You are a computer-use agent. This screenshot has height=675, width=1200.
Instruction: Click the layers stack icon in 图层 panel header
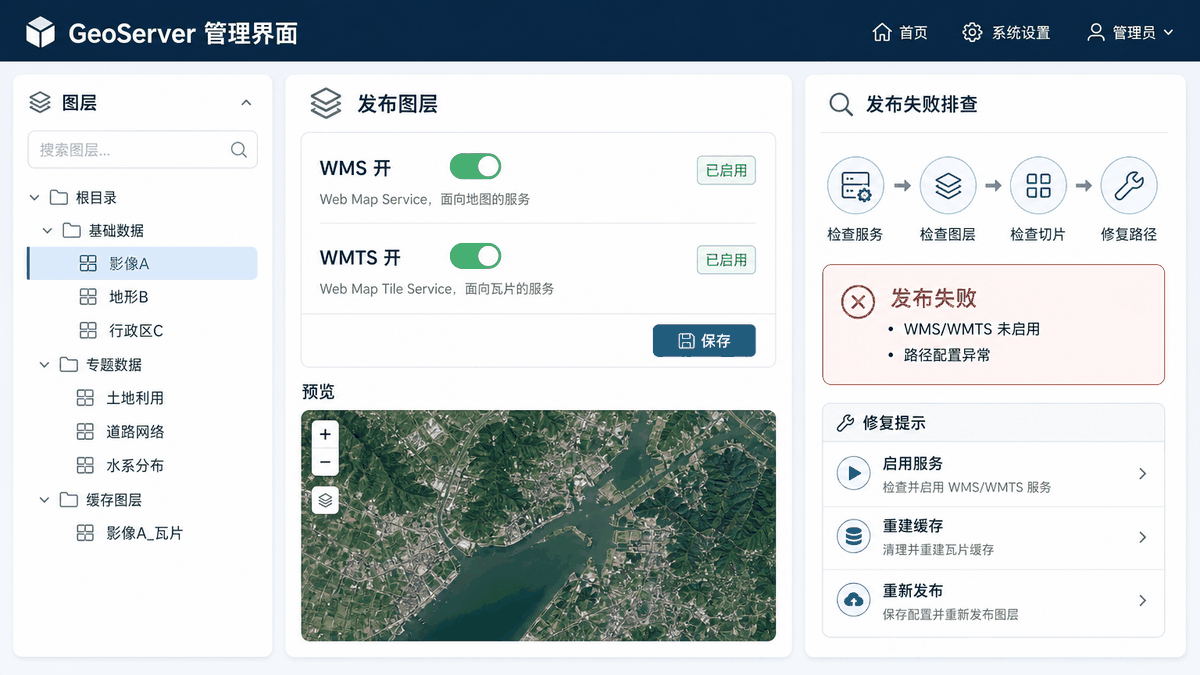click(x=40, y=102)
